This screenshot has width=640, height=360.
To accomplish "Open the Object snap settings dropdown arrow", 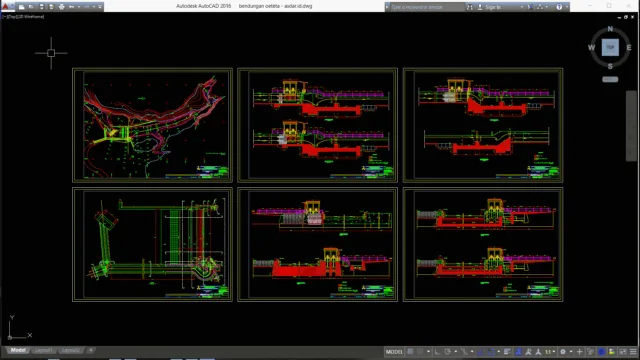I will [x=499, y=352].
